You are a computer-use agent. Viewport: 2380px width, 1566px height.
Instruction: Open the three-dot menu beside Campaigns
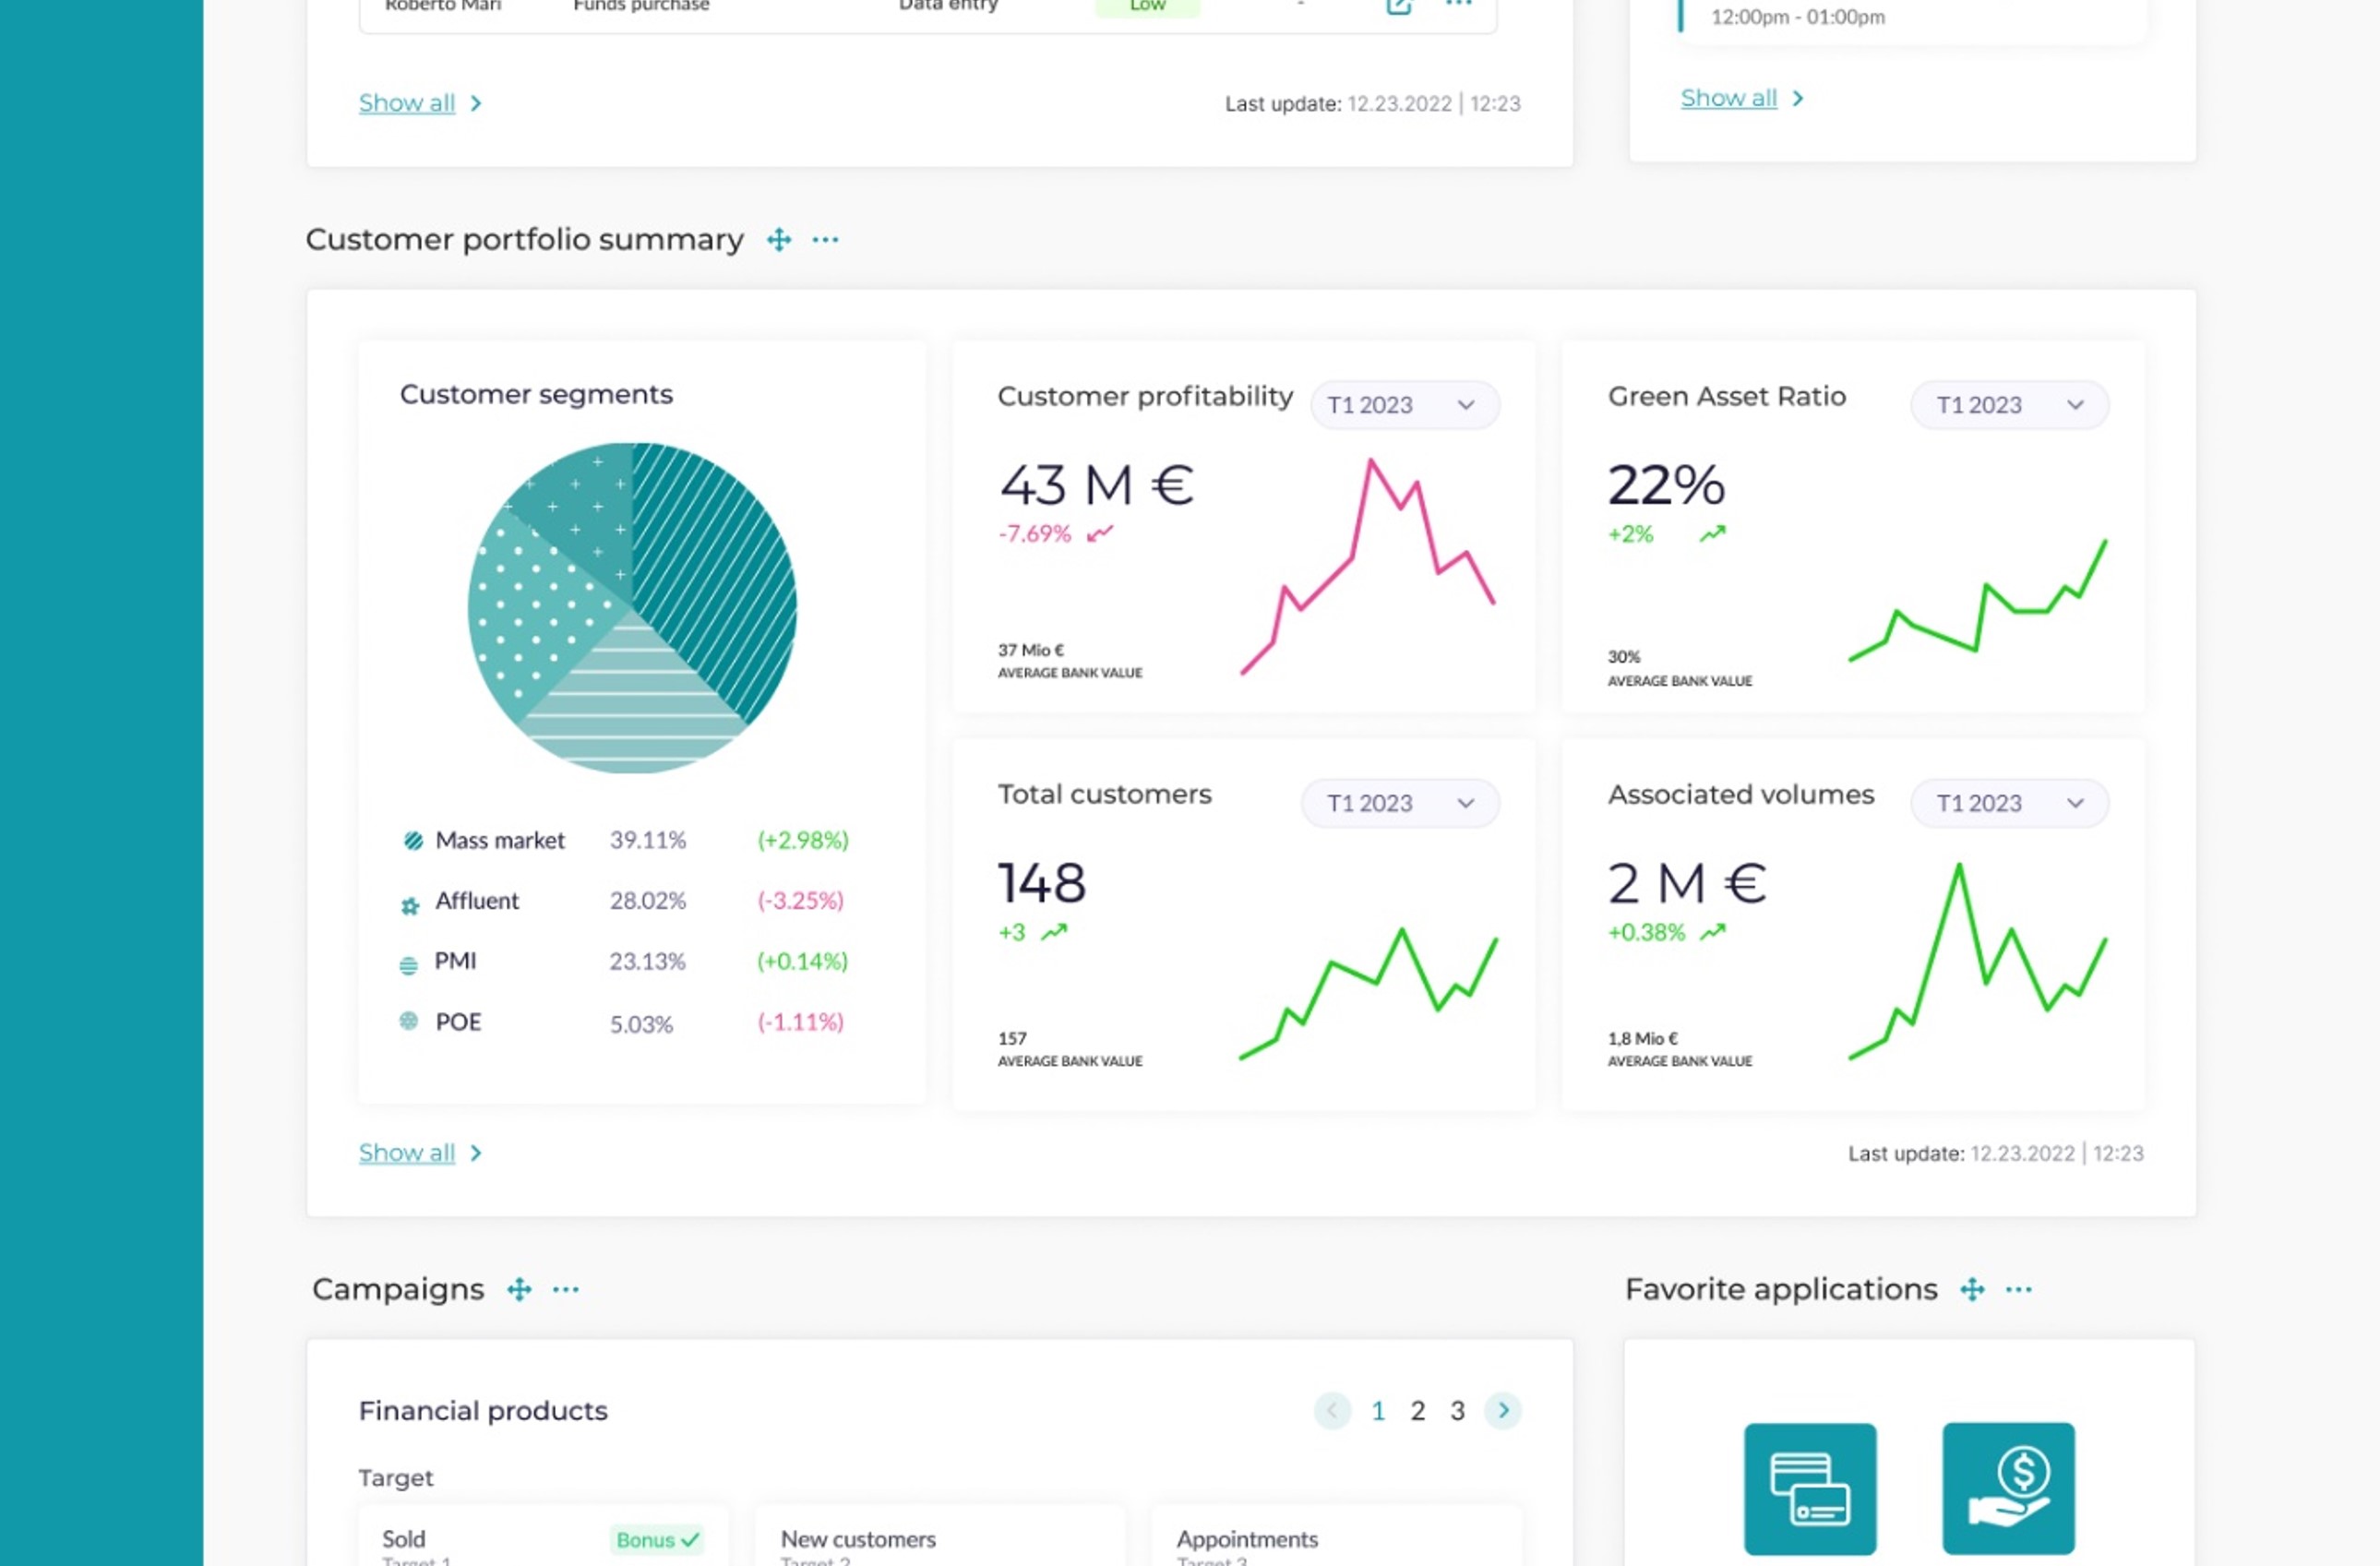point(566,1290)
